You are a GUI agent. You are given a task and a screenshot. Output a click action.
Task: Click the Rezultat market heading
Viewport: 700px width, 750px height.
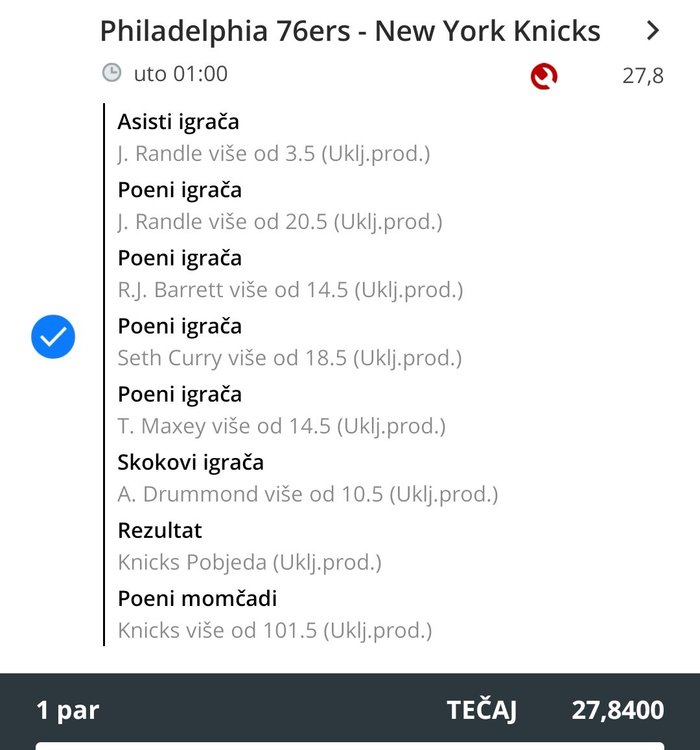(160, 530)
